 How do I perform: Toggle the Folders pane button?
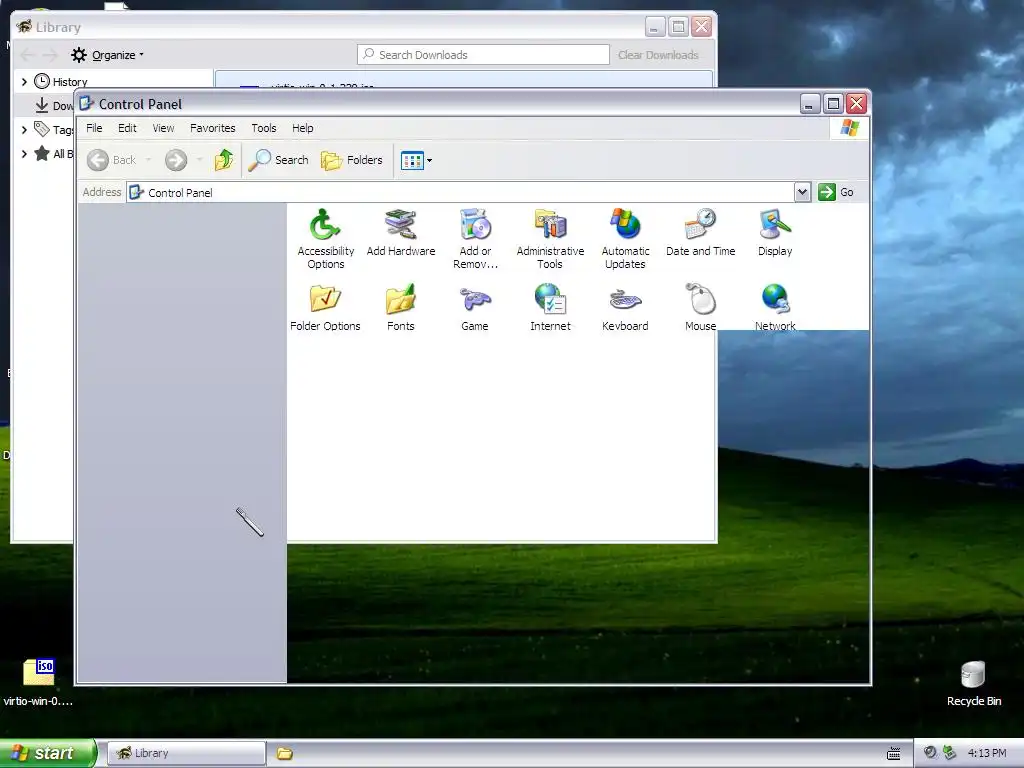coord(352,160)
